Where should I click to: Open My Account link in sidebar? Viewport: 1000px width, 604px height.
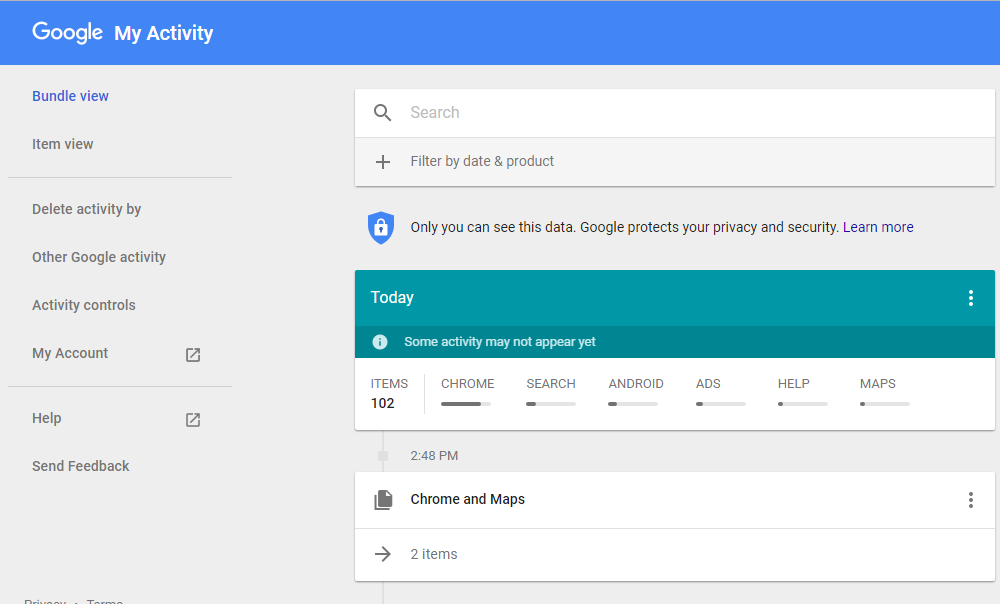pos(70,353)
